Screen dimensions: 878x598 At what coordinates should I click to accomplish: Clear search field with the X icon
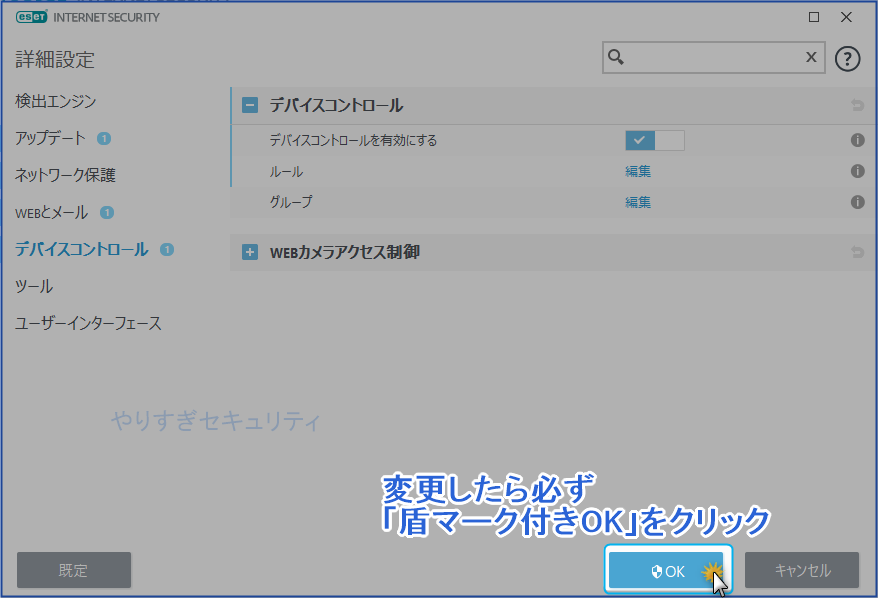[x=811, y=57]
